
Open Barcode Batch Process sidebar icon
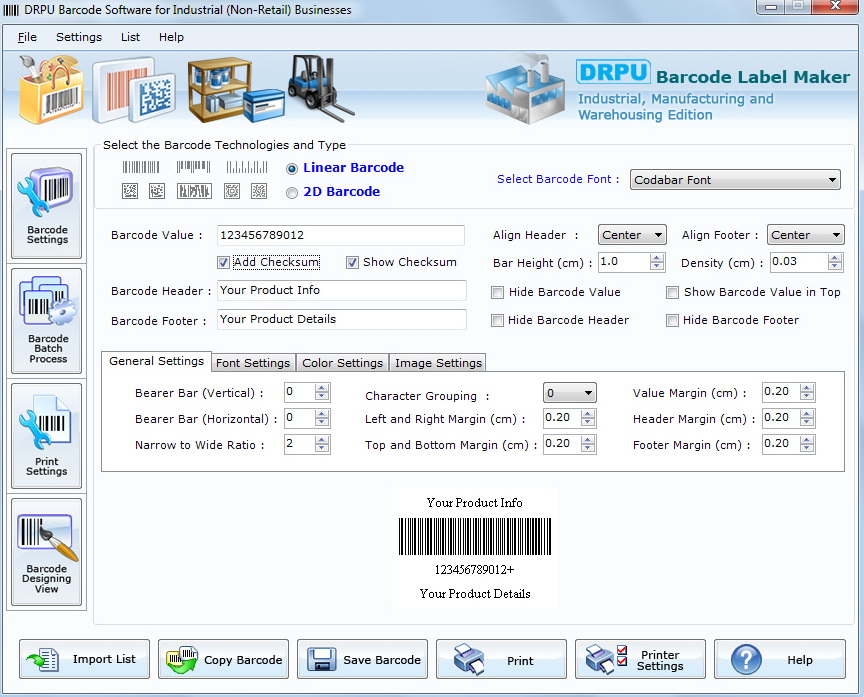click(x=46, y=321)
